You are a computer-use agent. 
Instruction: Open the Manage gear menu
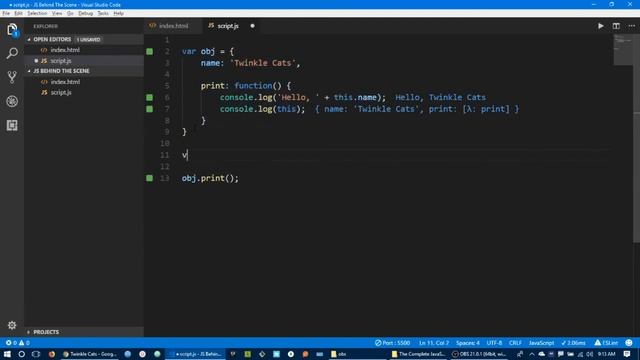coord(12,325)
